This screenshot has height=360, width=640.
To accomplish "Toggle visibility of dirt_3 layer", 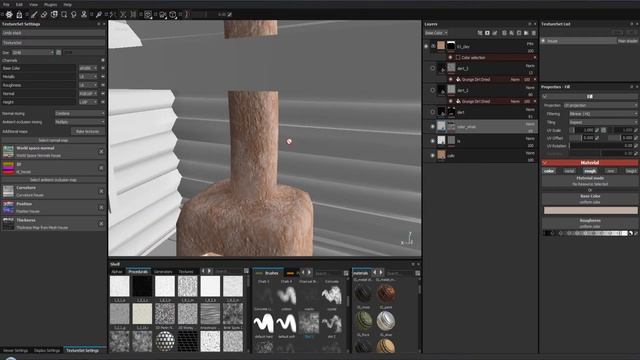I will coord(433,68).
